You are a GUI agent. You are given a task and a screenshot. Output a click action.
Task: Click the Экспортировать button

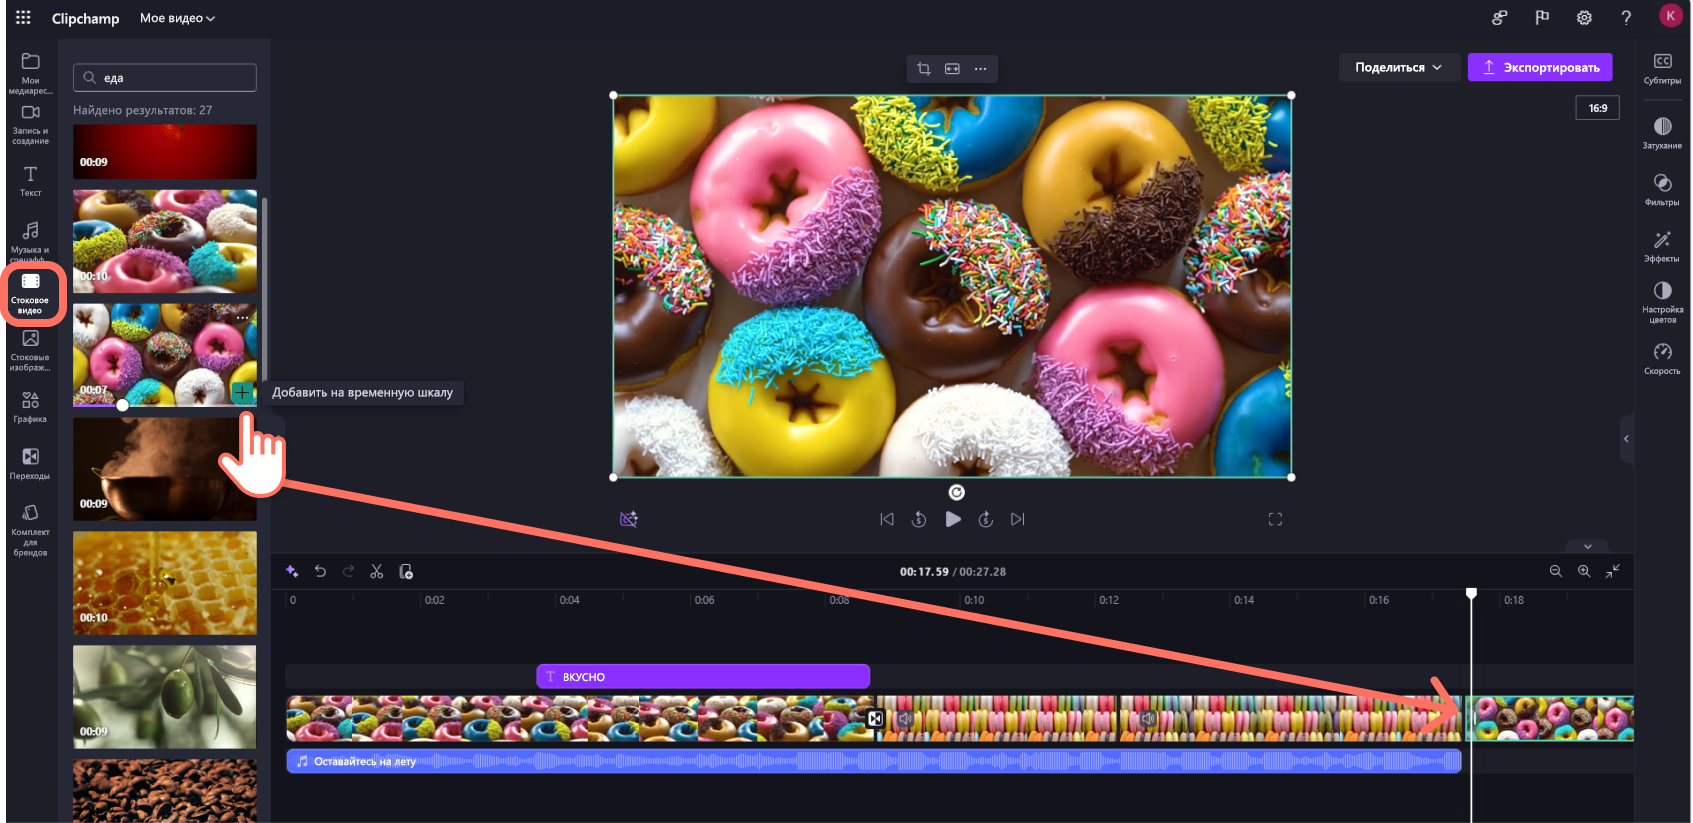(1540, 67)
